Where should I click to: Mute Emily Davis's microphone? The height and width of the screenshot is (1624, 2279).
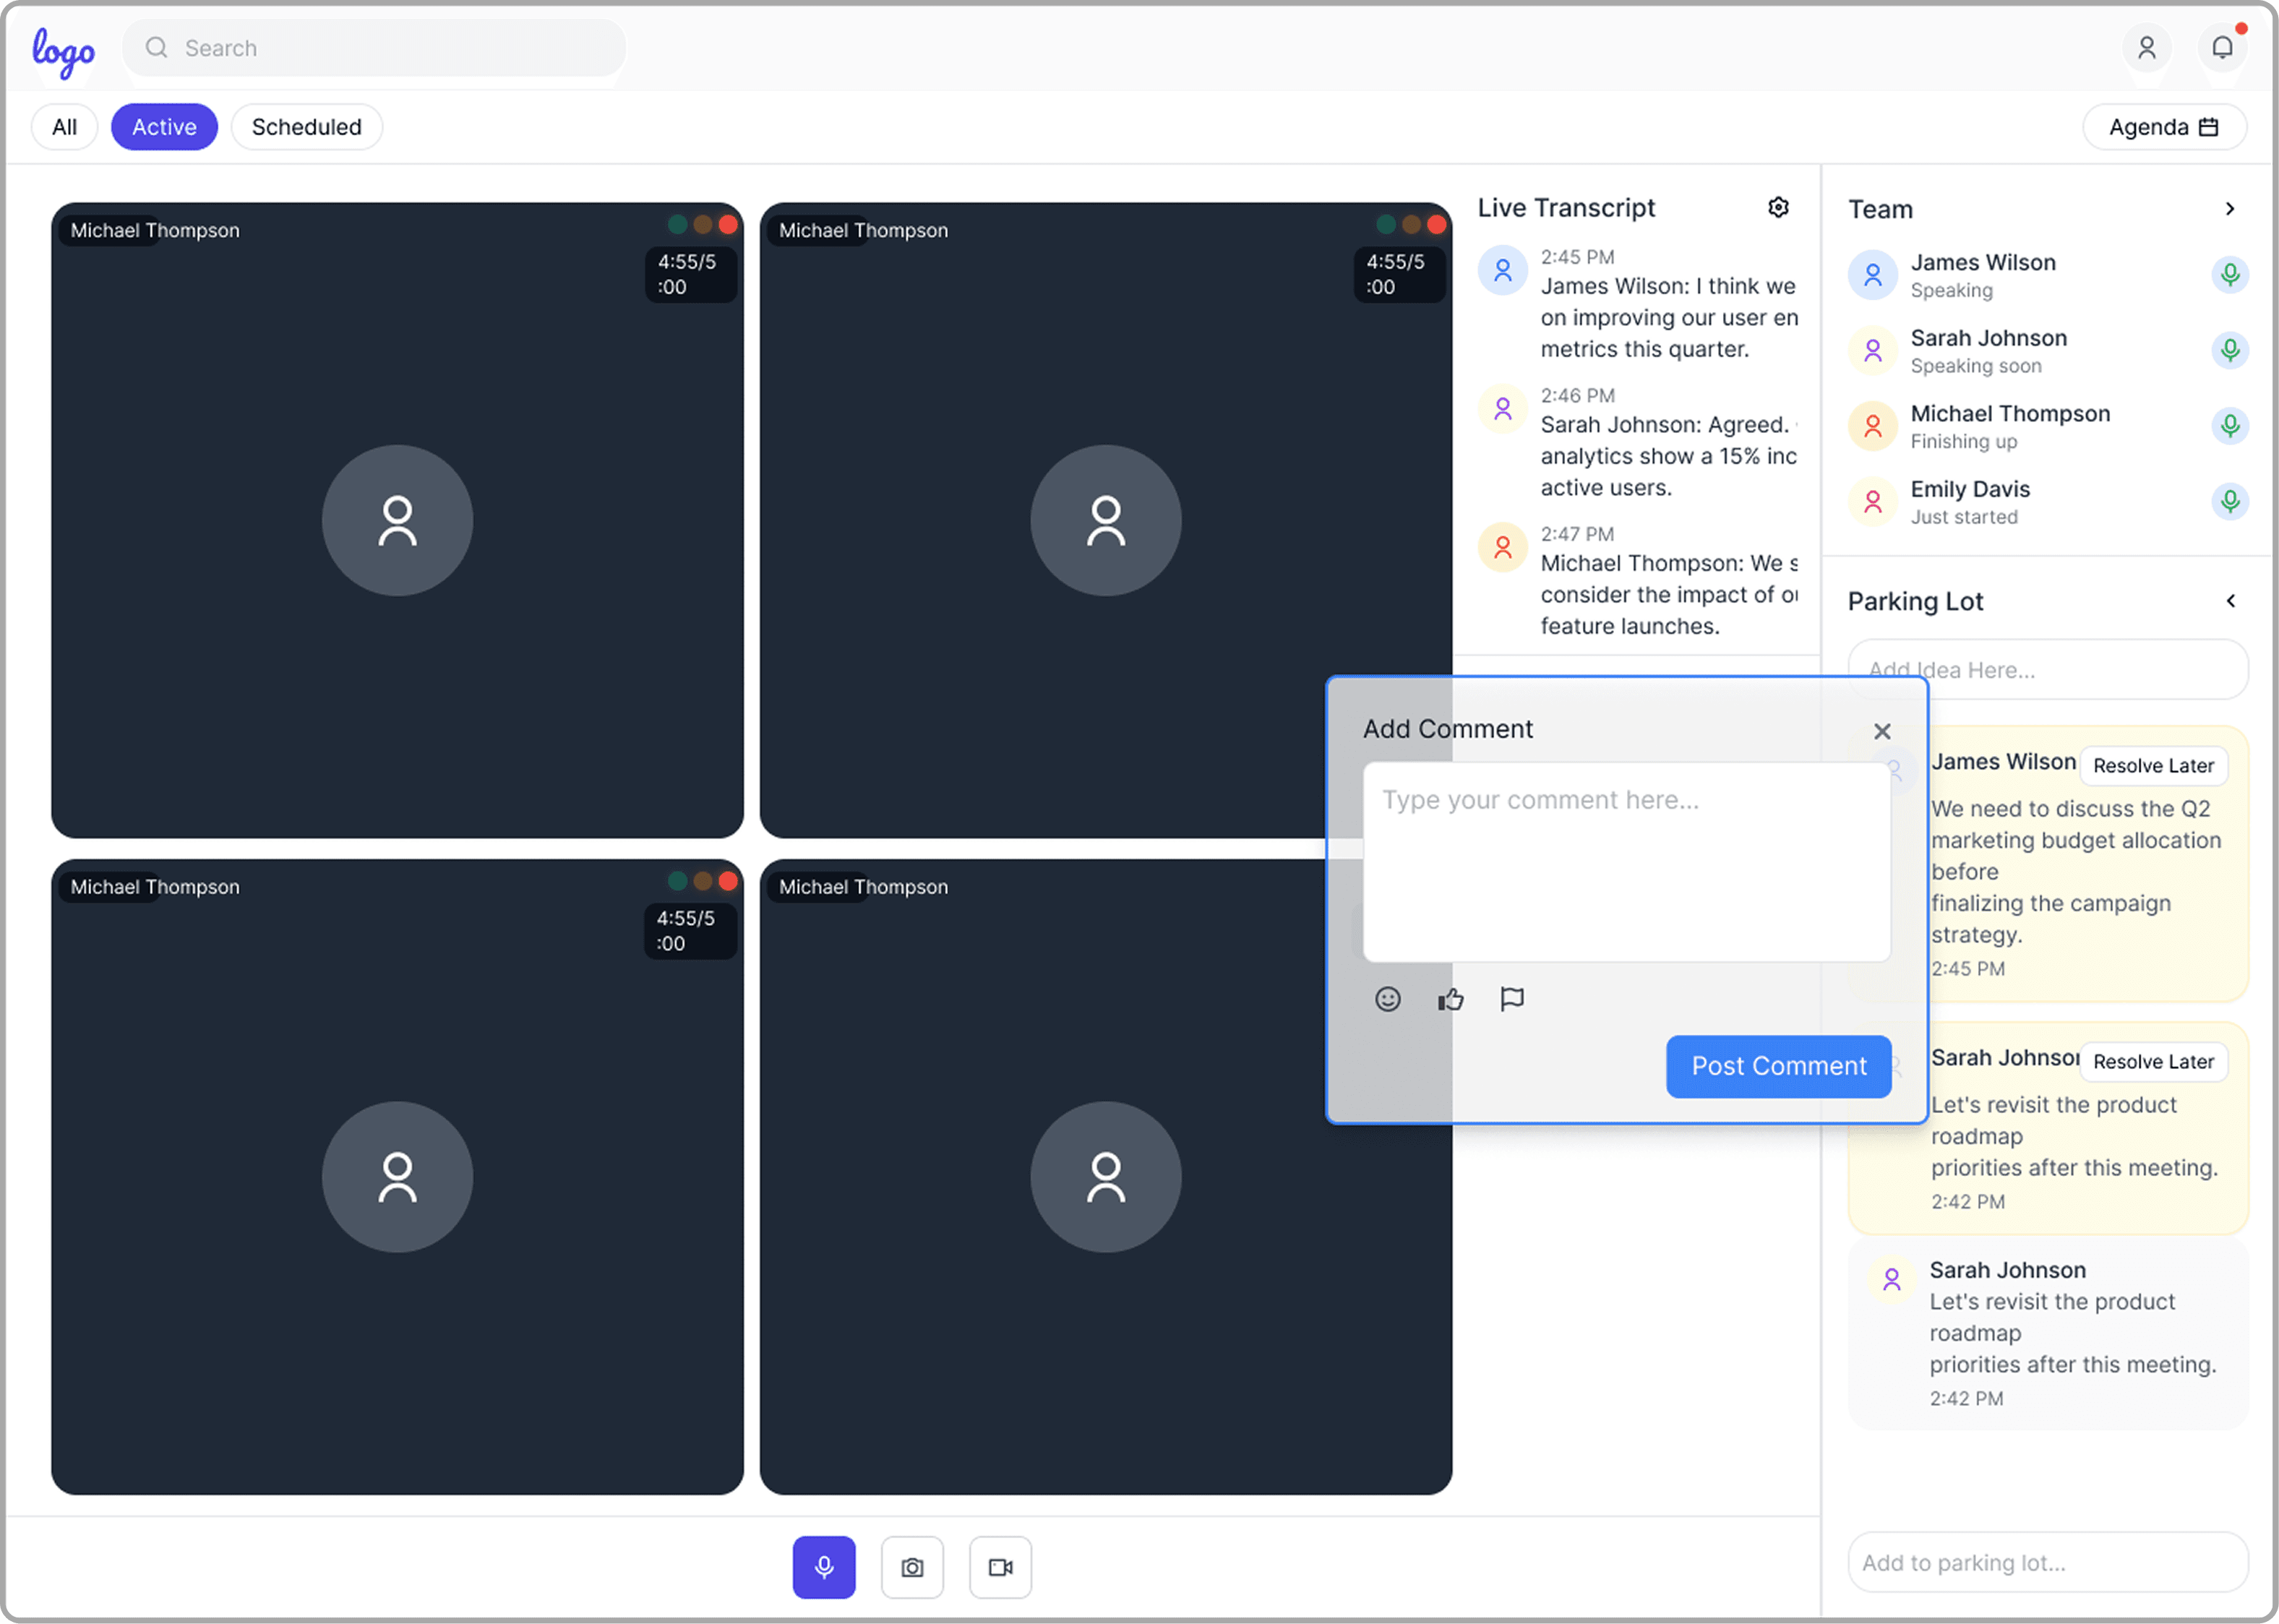2229,501
